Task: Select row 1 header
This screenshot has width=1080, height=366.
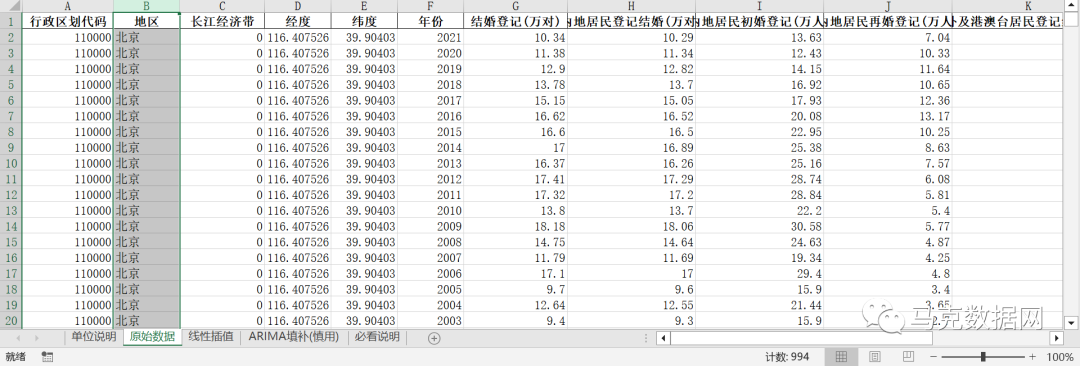Action: [x=11, y=21]
